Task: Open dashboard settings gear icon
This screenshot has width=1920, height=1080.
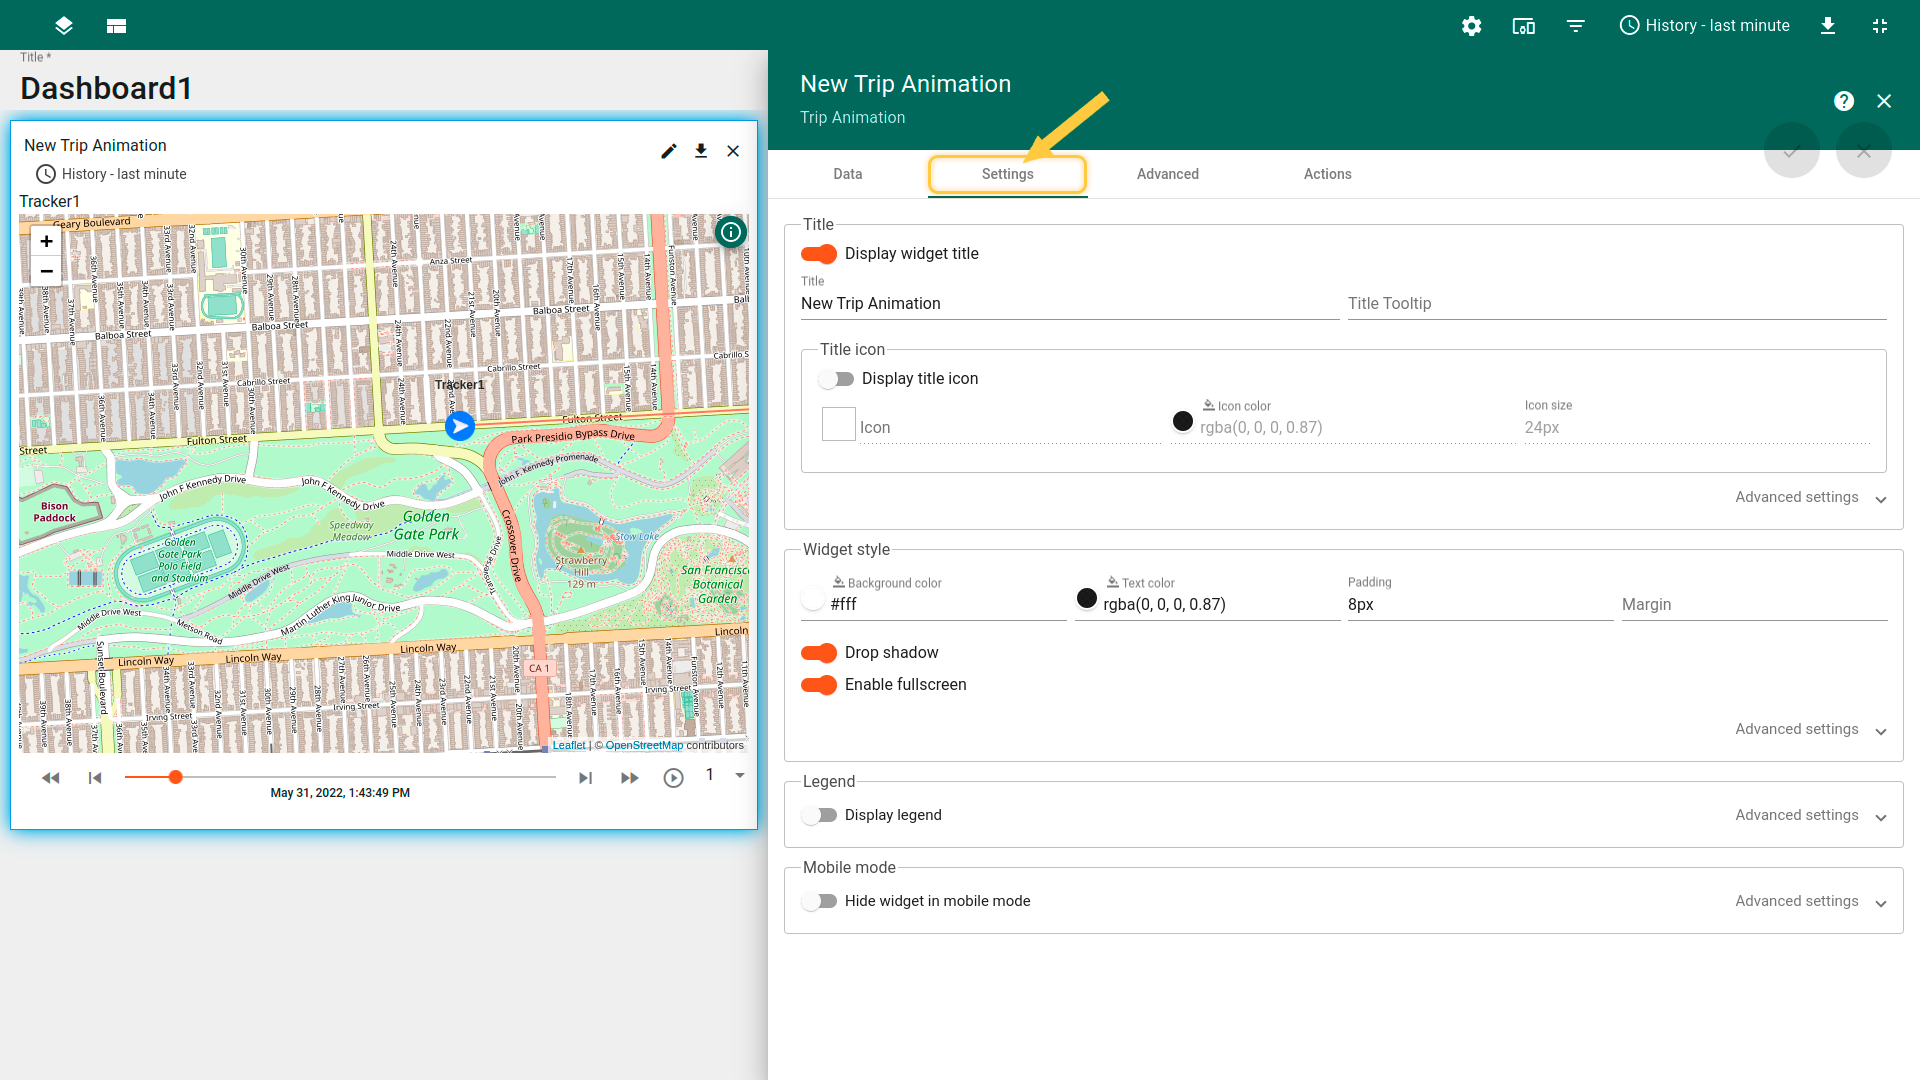Action: click(x=1471, y=26)
